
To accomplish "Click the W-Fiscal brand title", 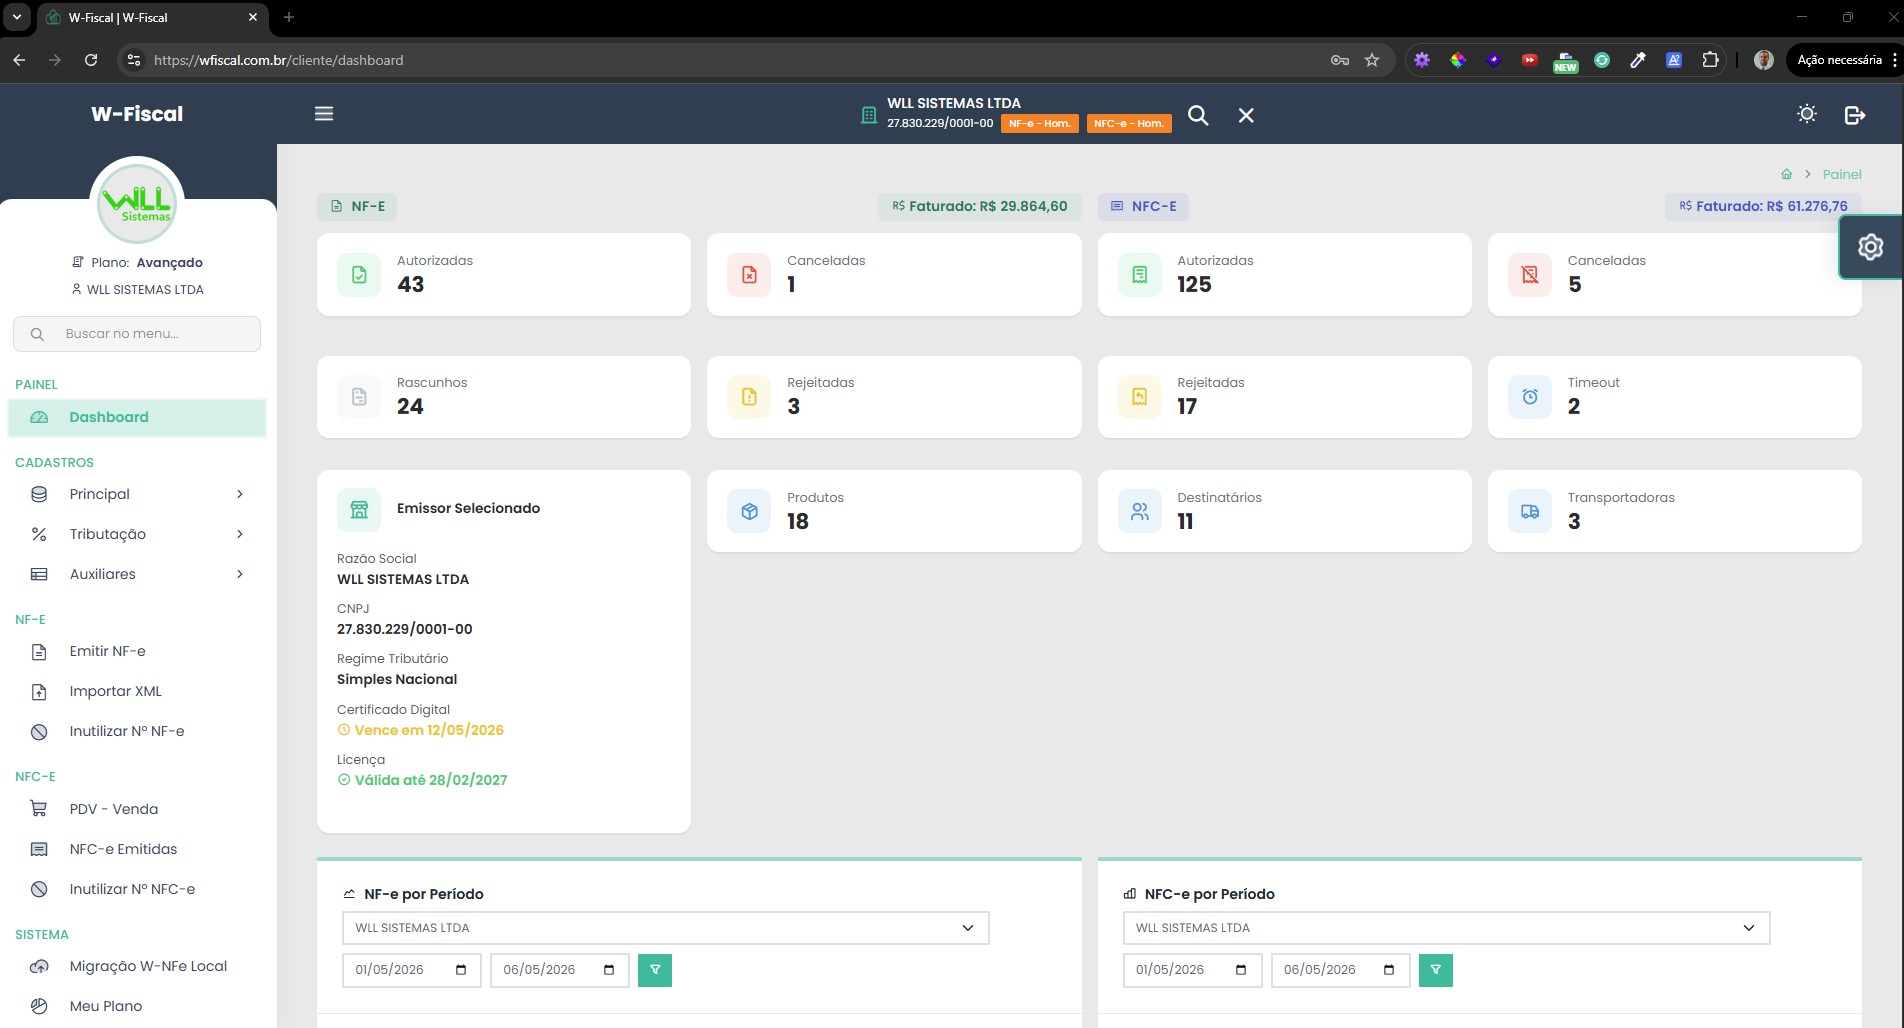I will (137, 114).
